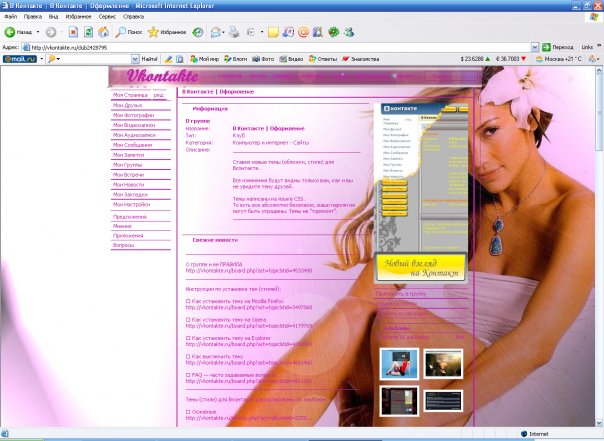Open the Правка menu

(x=33, y=17)
